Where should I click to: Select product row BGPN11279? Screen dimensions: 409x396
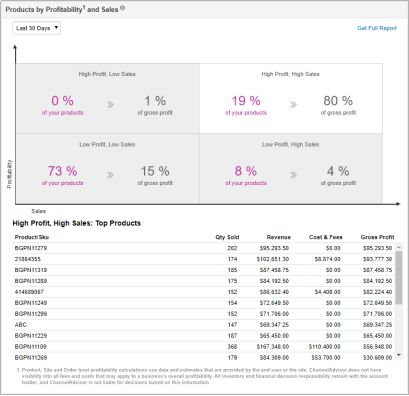[x=203, y=248]
